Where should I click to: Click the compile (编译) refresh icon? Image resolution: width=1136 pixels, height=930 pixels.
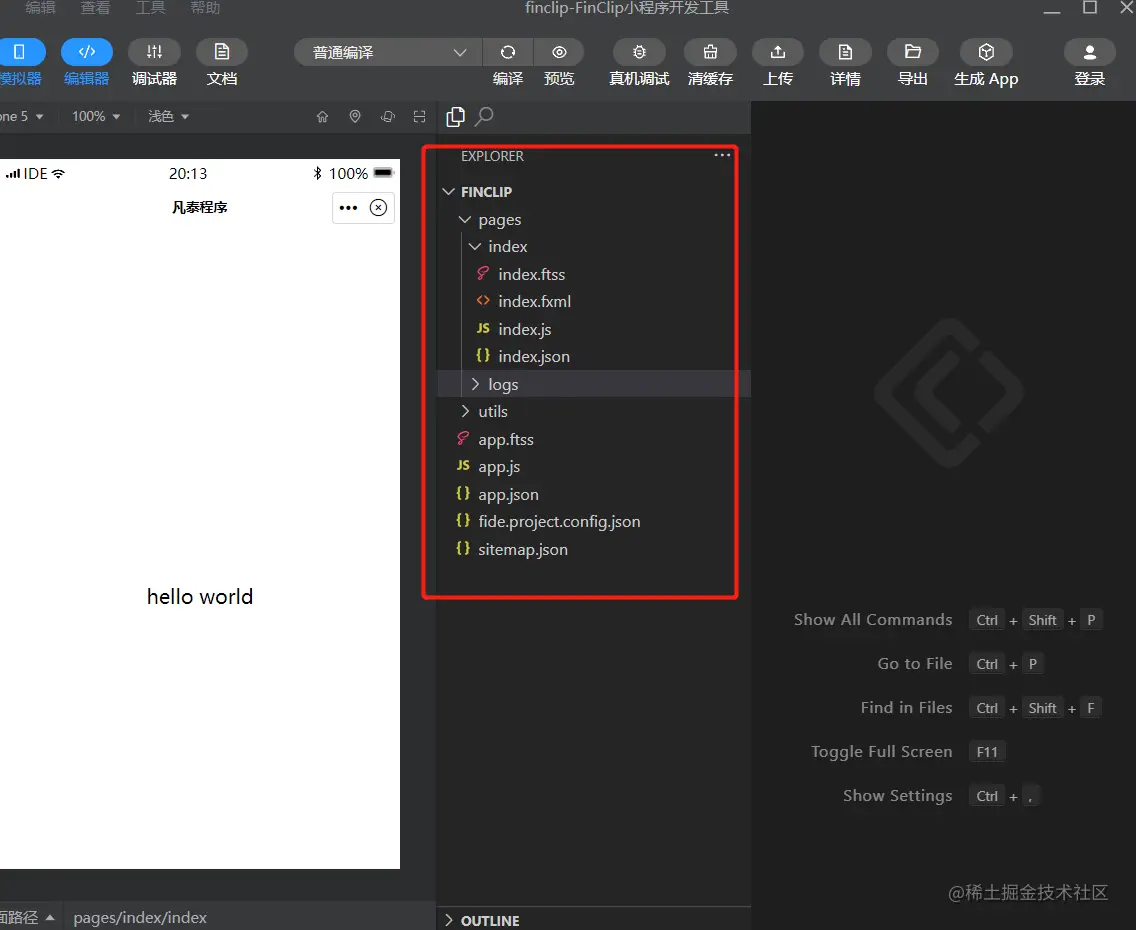(508, 52)
